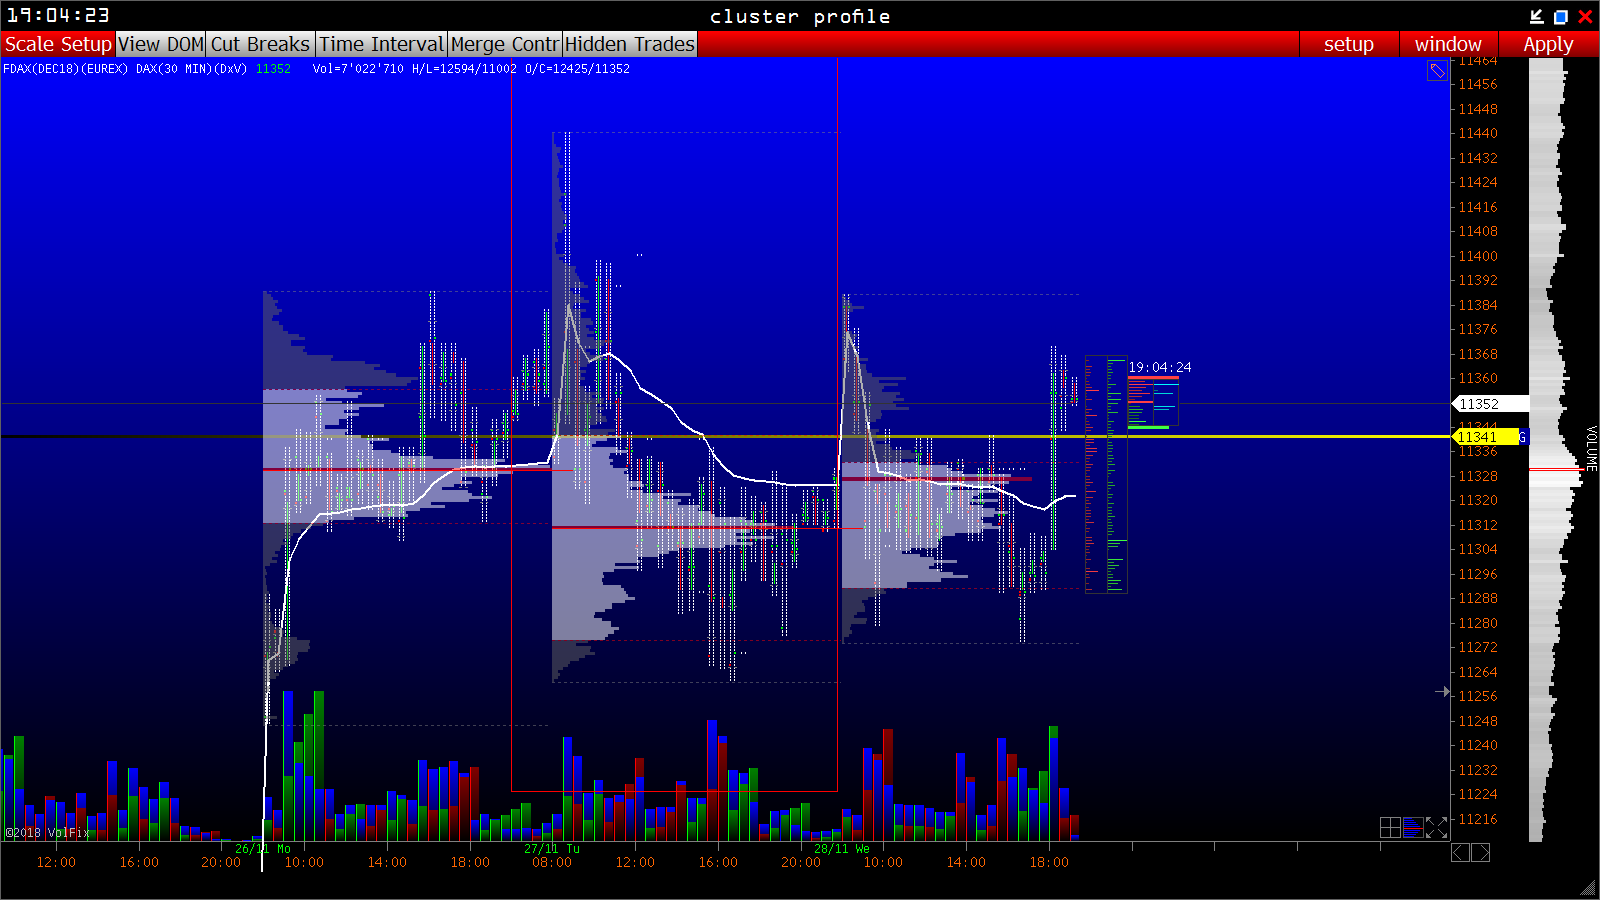
Task: Open the setup button in the header
Action: click(x=1349, y=44)
